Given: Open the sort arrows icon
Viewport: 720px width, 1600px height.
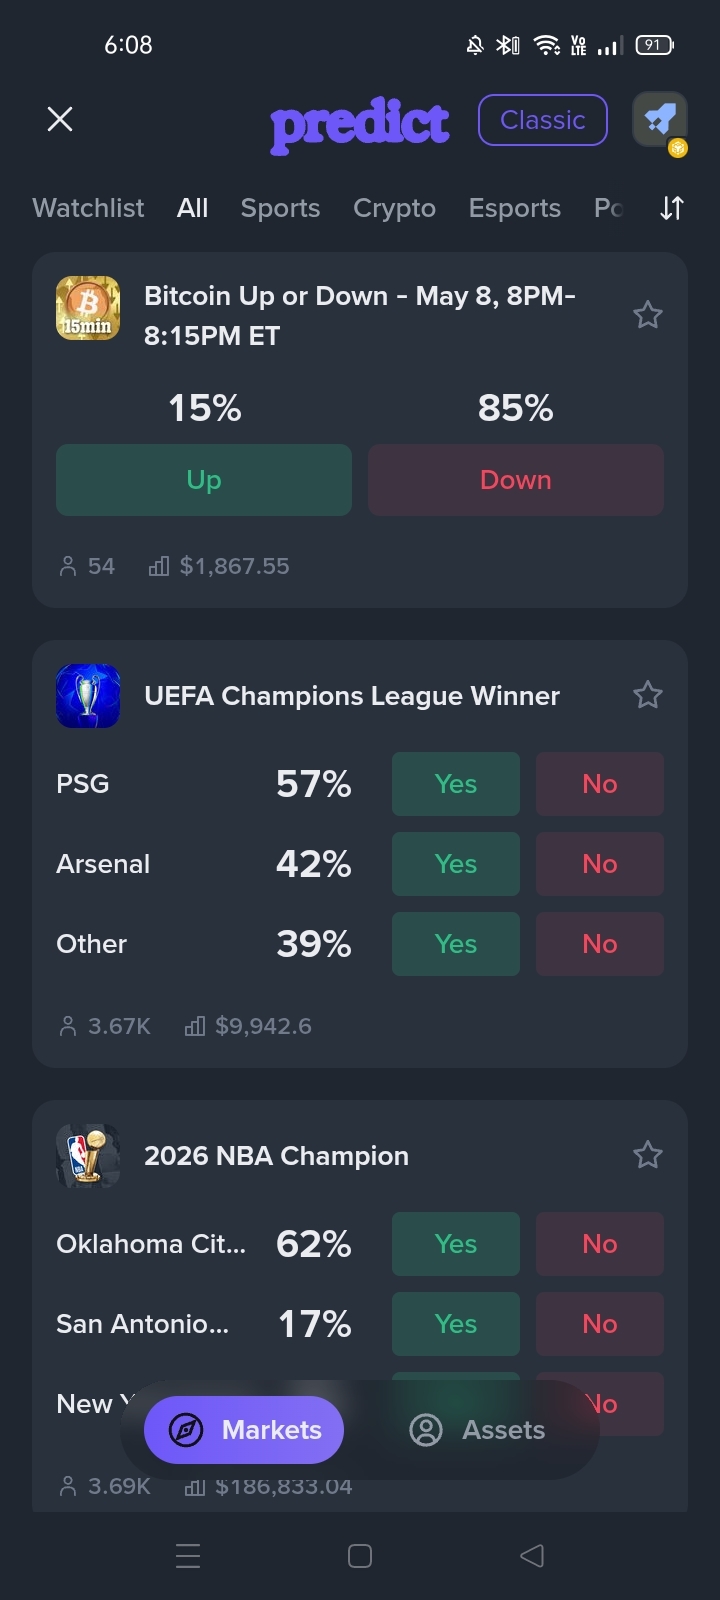Looking at the screenshot, I should pos(672,208).
